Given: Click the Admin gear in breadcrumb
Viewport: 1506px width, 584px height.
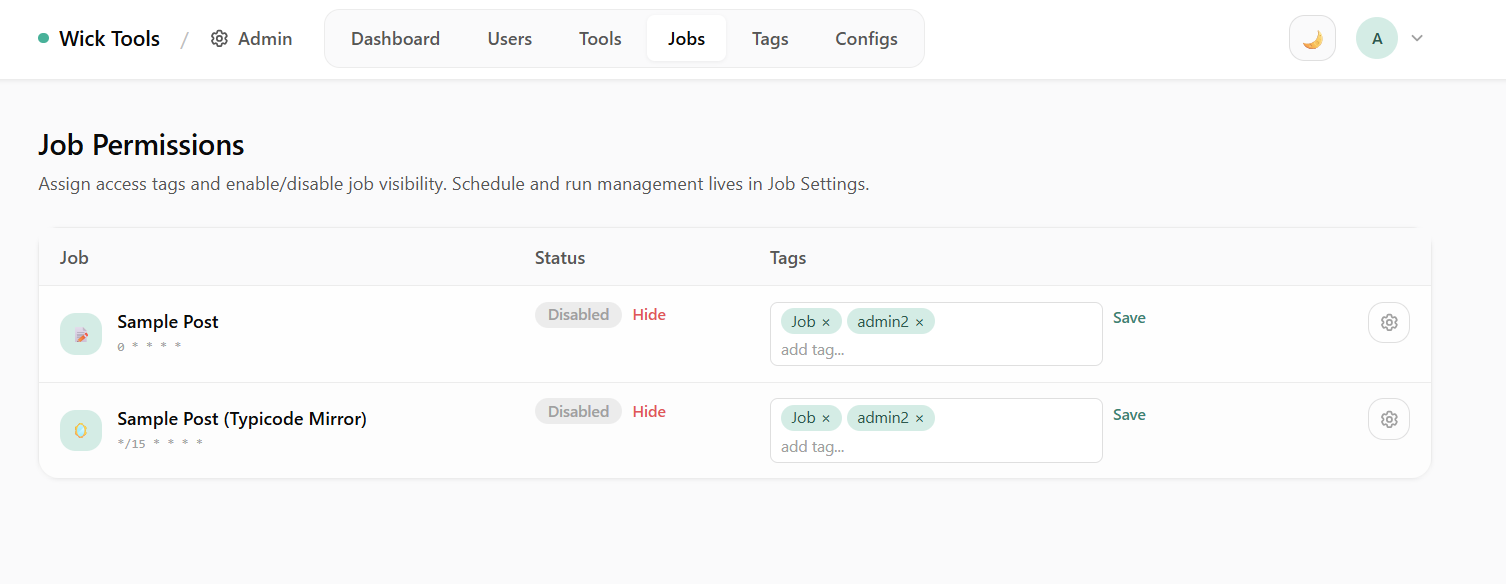Looking at the screenshot, I should [220, 39].
